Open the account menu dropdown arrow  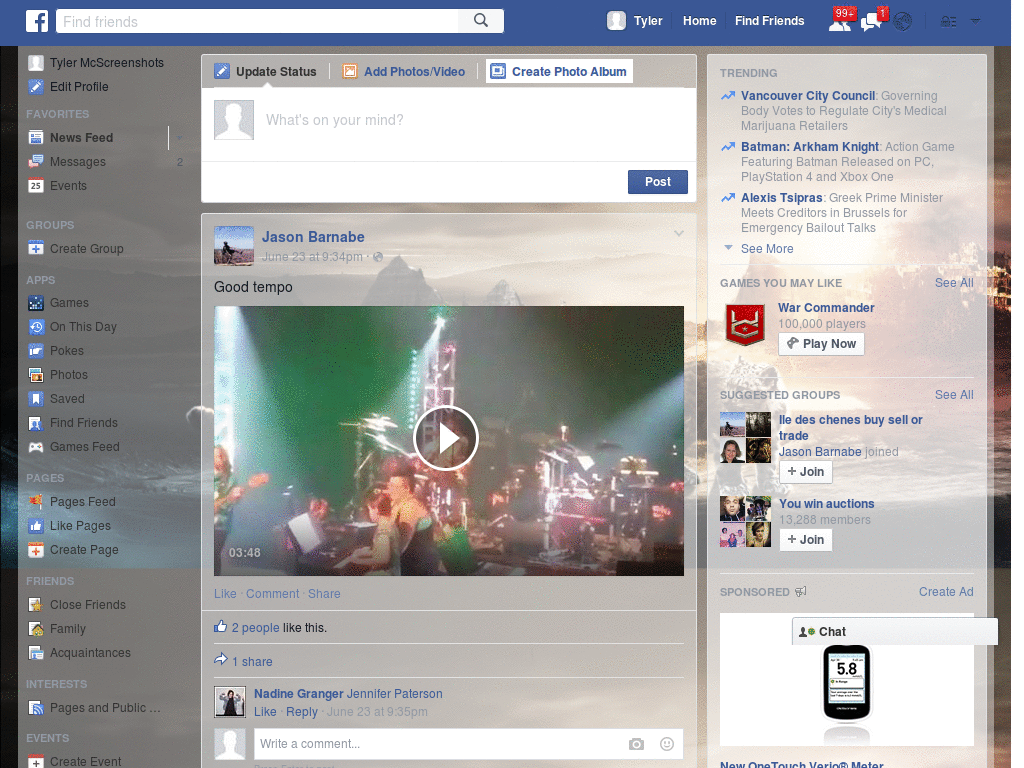(975, 22)
